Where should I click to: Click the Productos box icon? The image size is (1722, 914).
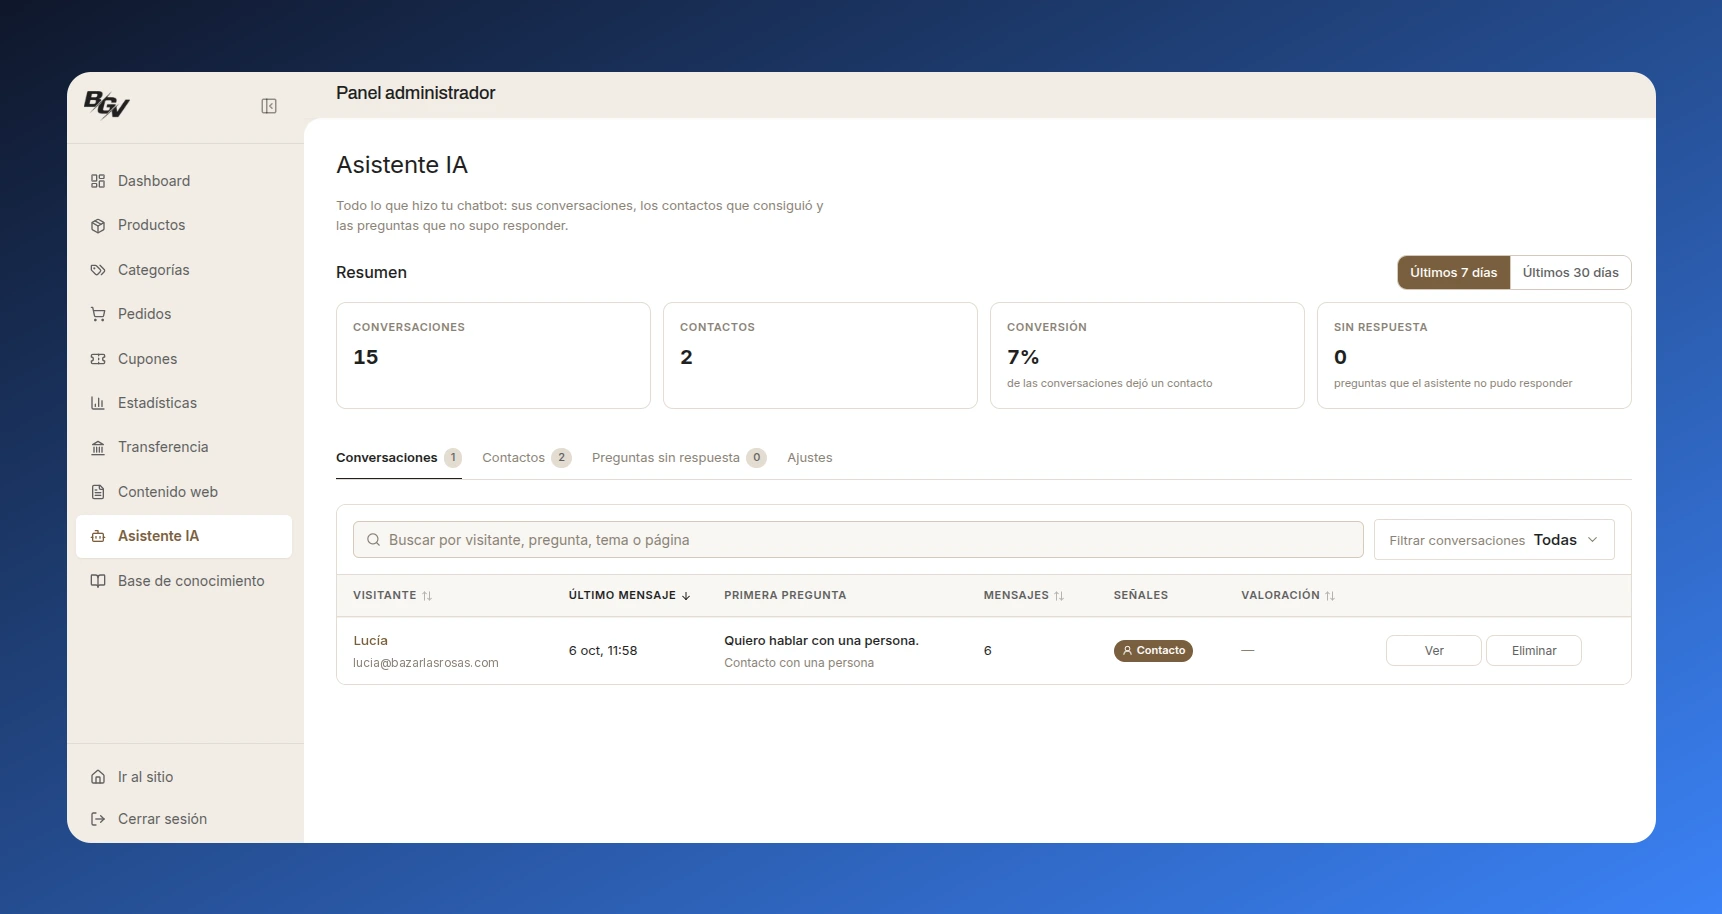98,225
